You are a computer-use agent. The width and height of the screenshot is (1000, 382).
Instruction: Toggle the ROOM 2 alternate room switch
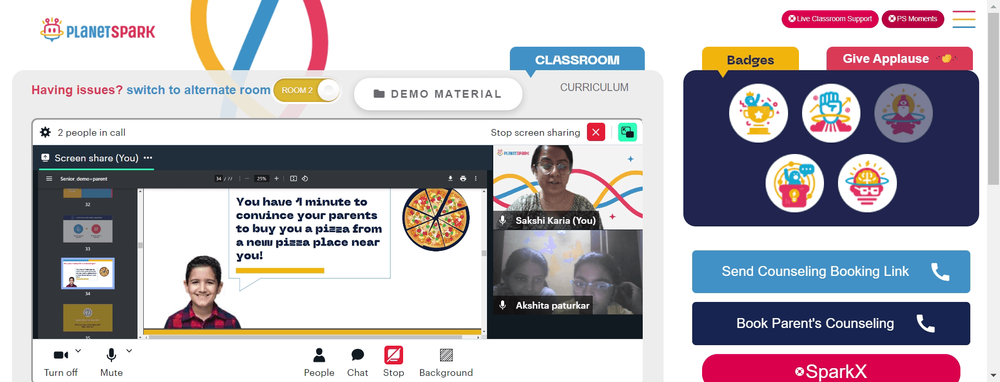(x=307, y=90)
